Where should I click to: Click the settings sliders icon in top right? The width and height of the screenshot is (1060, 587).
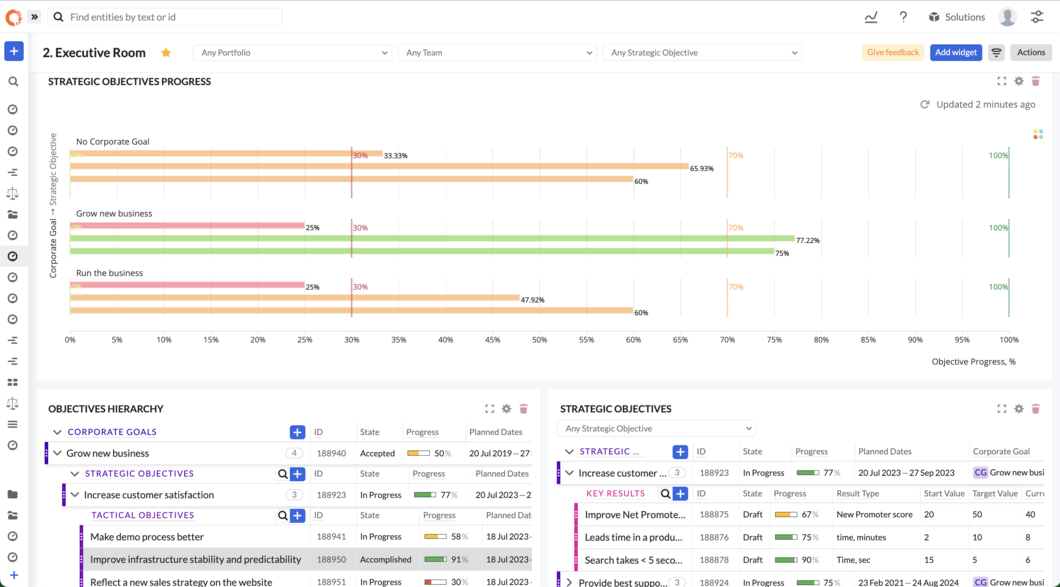[x=1038, y=17]
